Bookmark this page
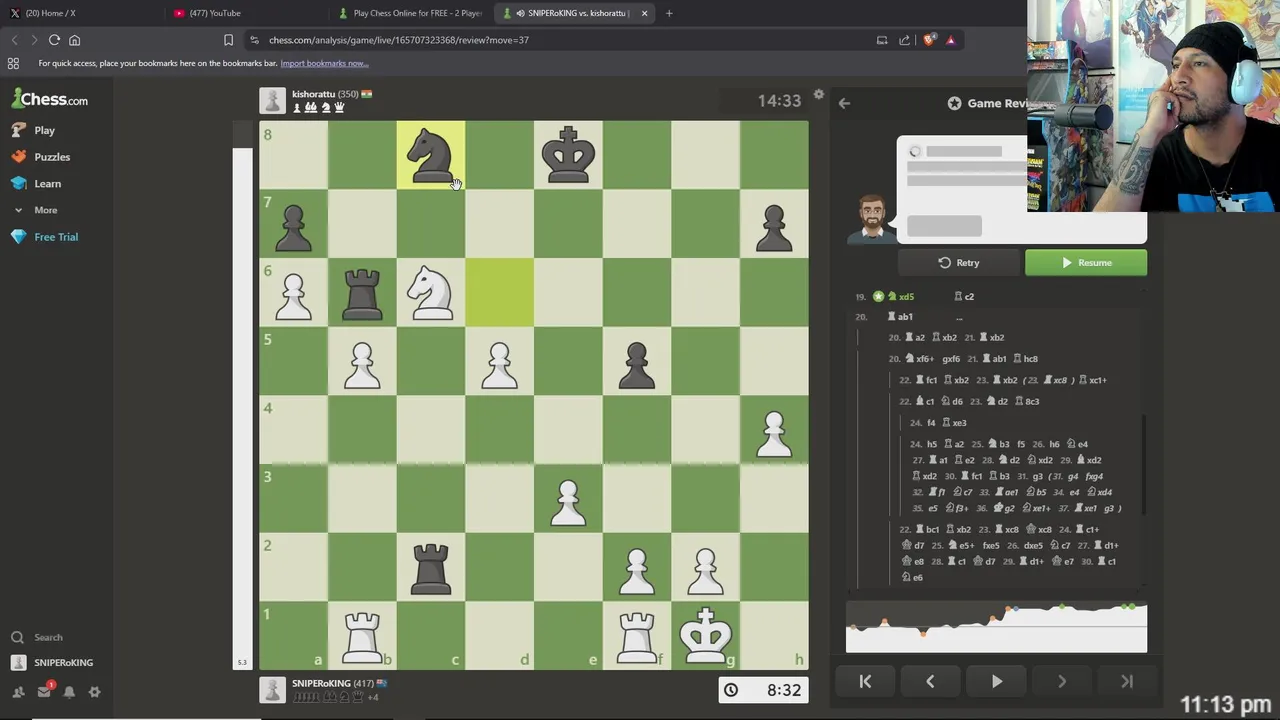Screen dimensions: 1280x720 [x=228, y=40]
